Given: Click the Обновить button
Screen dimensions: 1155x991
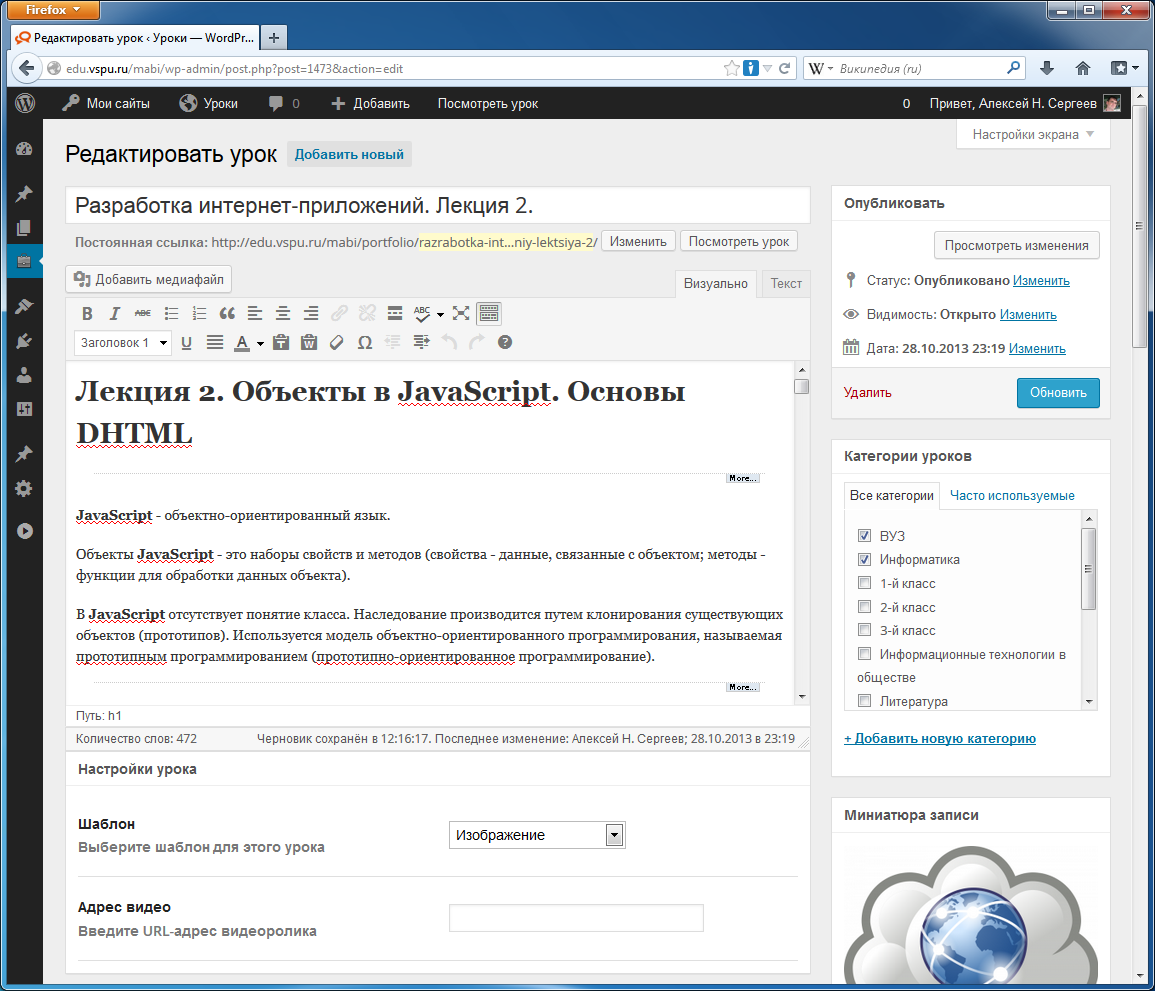Looking at the screenshot, I should click(x=1058, y=393).
